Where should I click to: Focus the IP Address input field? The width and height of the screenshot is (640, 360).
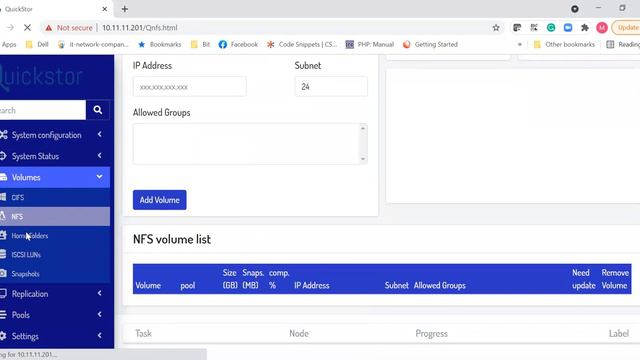click(189, 87)
